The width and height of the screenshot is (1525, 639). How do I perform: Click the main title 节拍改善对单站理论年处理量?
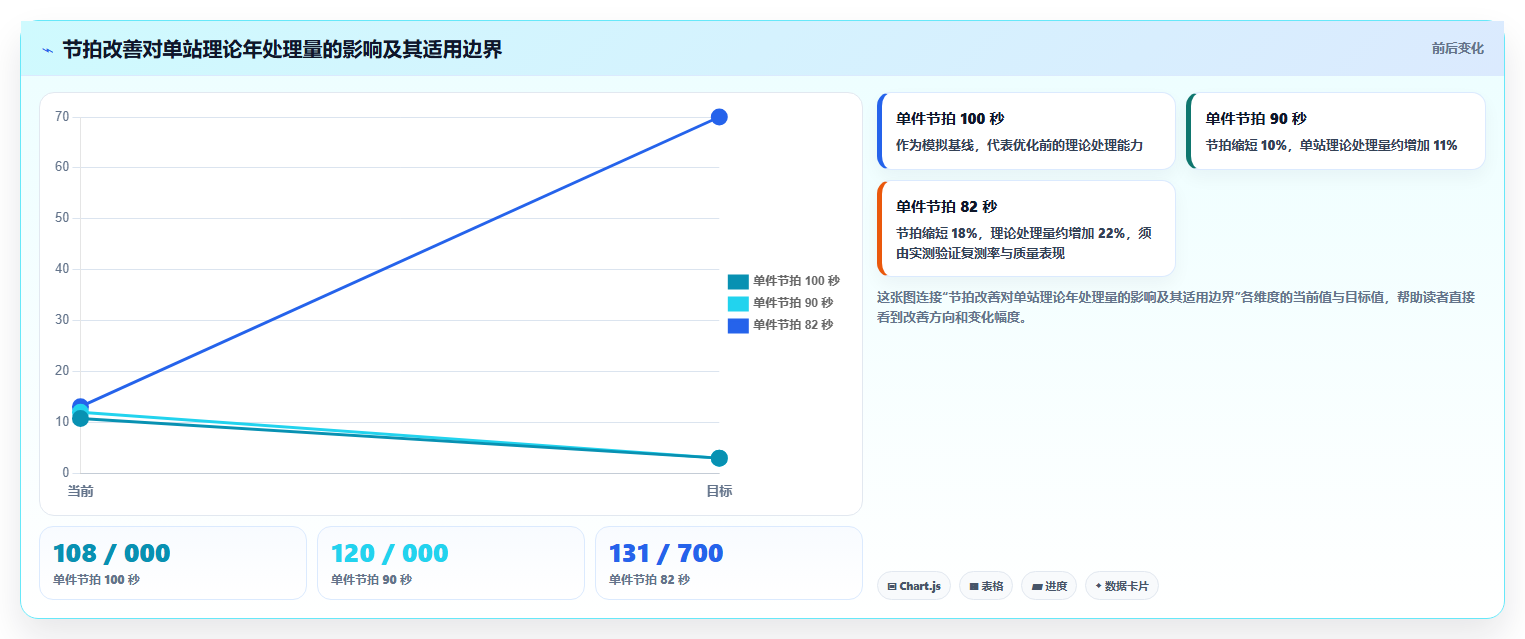(x=282, y=49)
